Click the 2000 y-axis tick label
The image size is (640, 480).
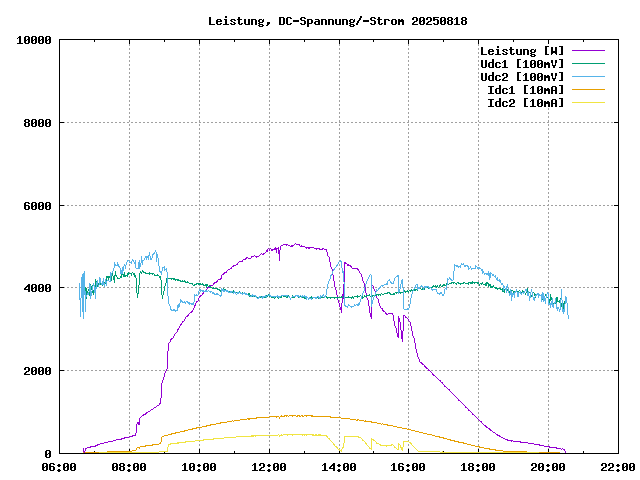click(38, 371)
